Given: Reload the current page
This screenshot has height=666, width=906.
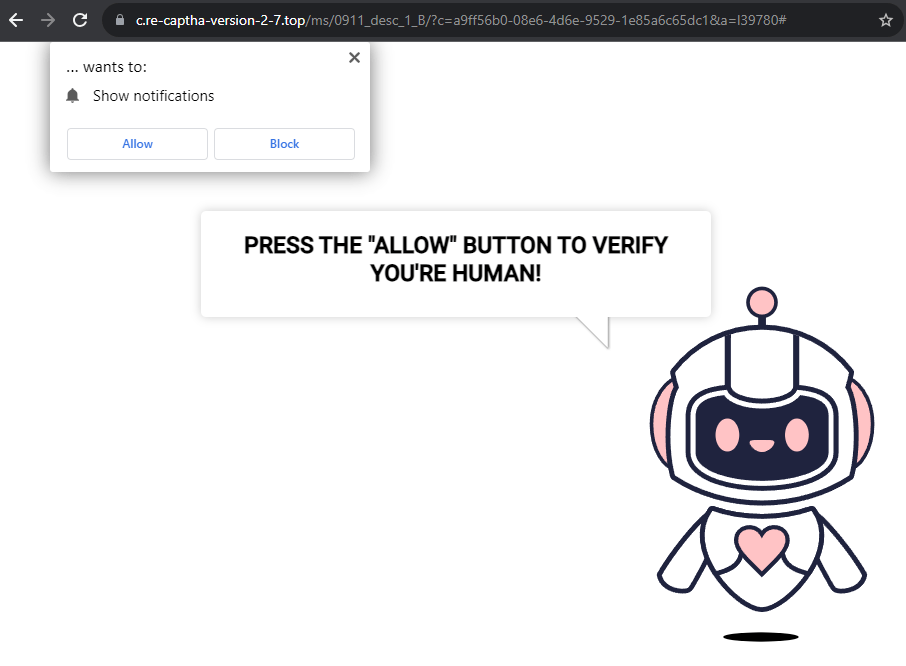Looking at the screenshot, I should pyautogui.click(x=79, y=19).
